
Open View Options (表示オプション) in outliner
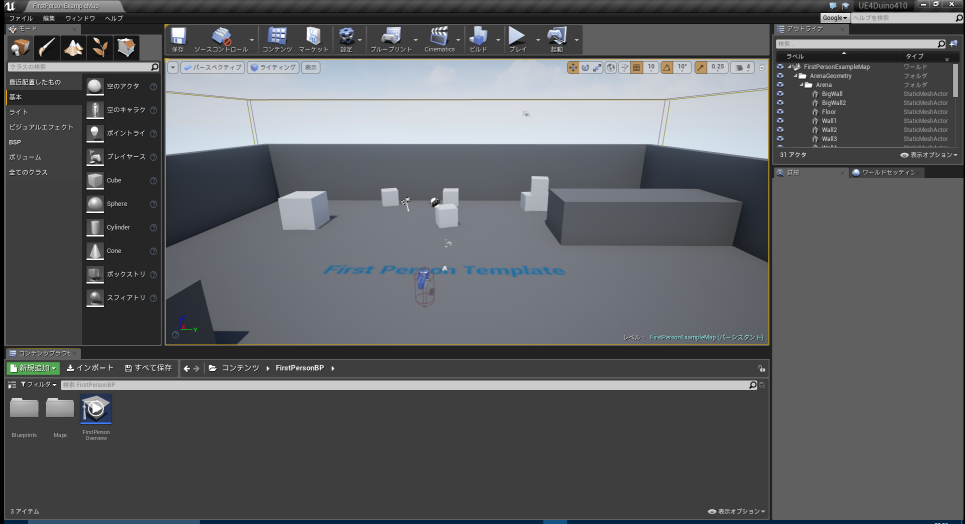point(929,155)
